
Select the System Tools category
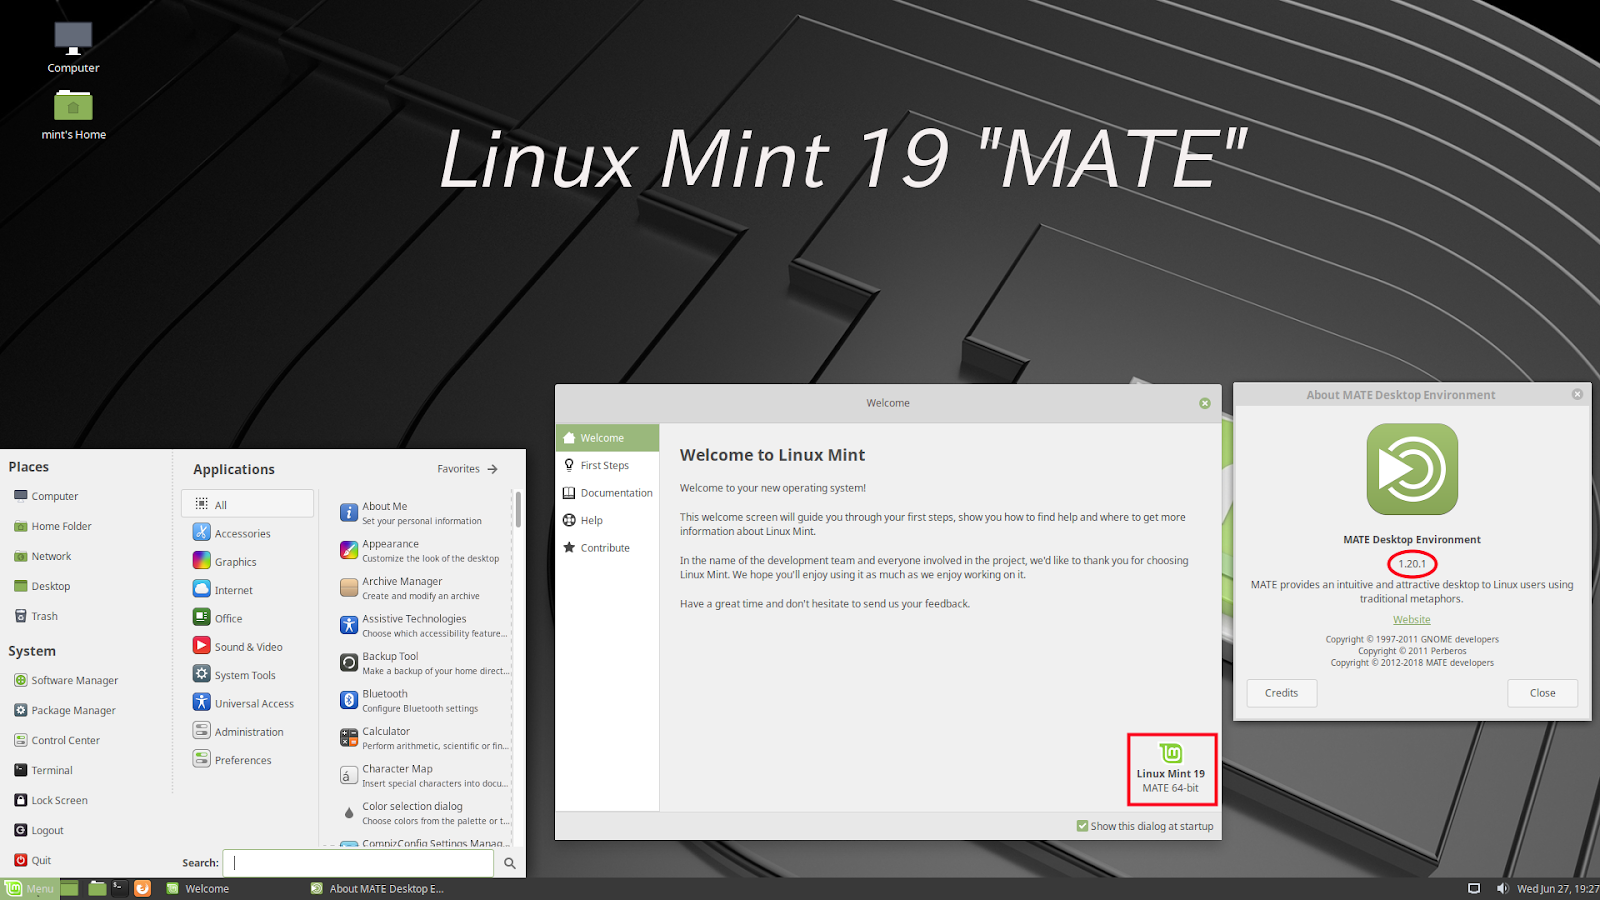[244, 674]
